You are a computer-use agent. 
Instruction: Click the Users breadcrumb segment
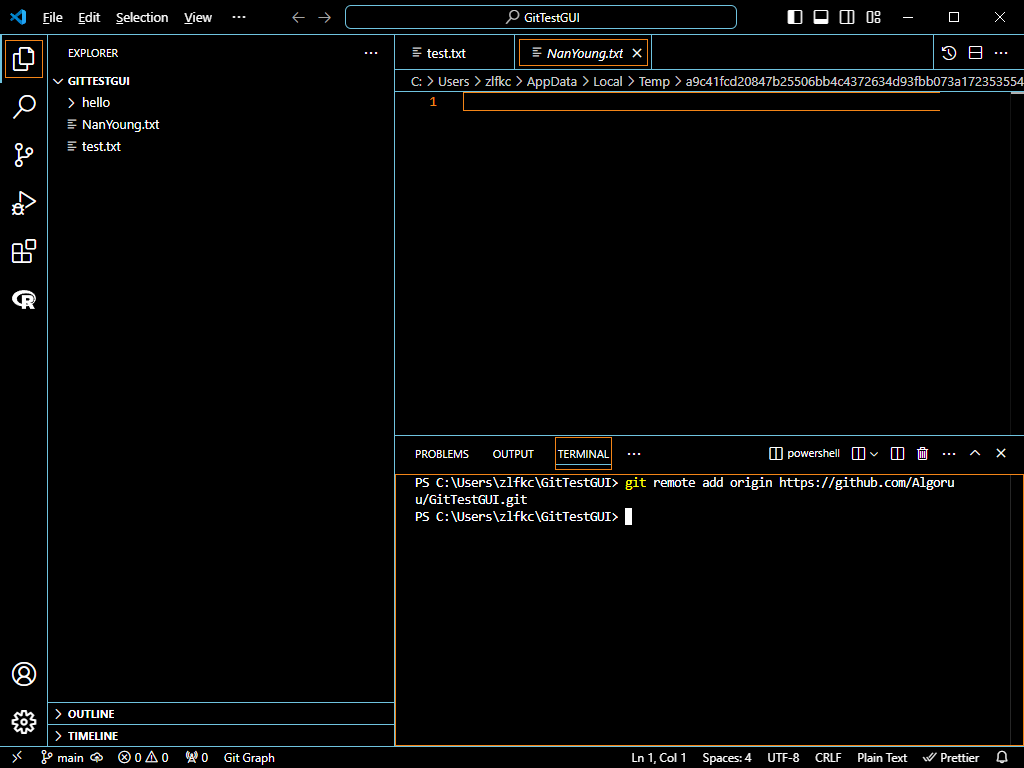453,82
